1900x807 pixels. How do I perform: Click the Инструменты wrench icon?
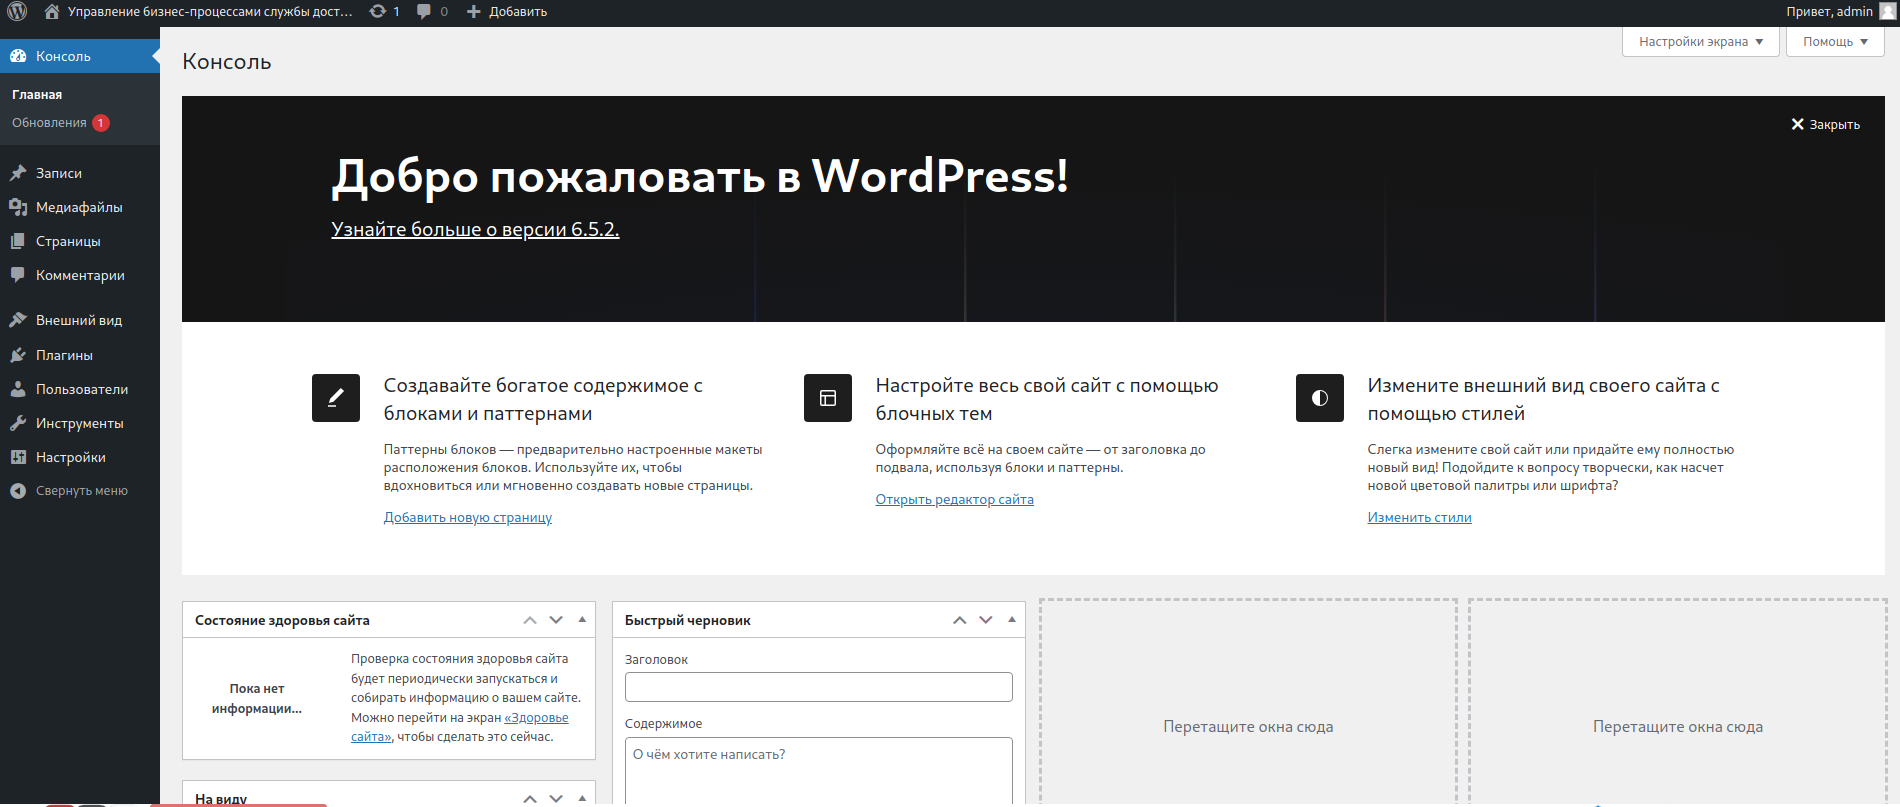pos(18,423)
